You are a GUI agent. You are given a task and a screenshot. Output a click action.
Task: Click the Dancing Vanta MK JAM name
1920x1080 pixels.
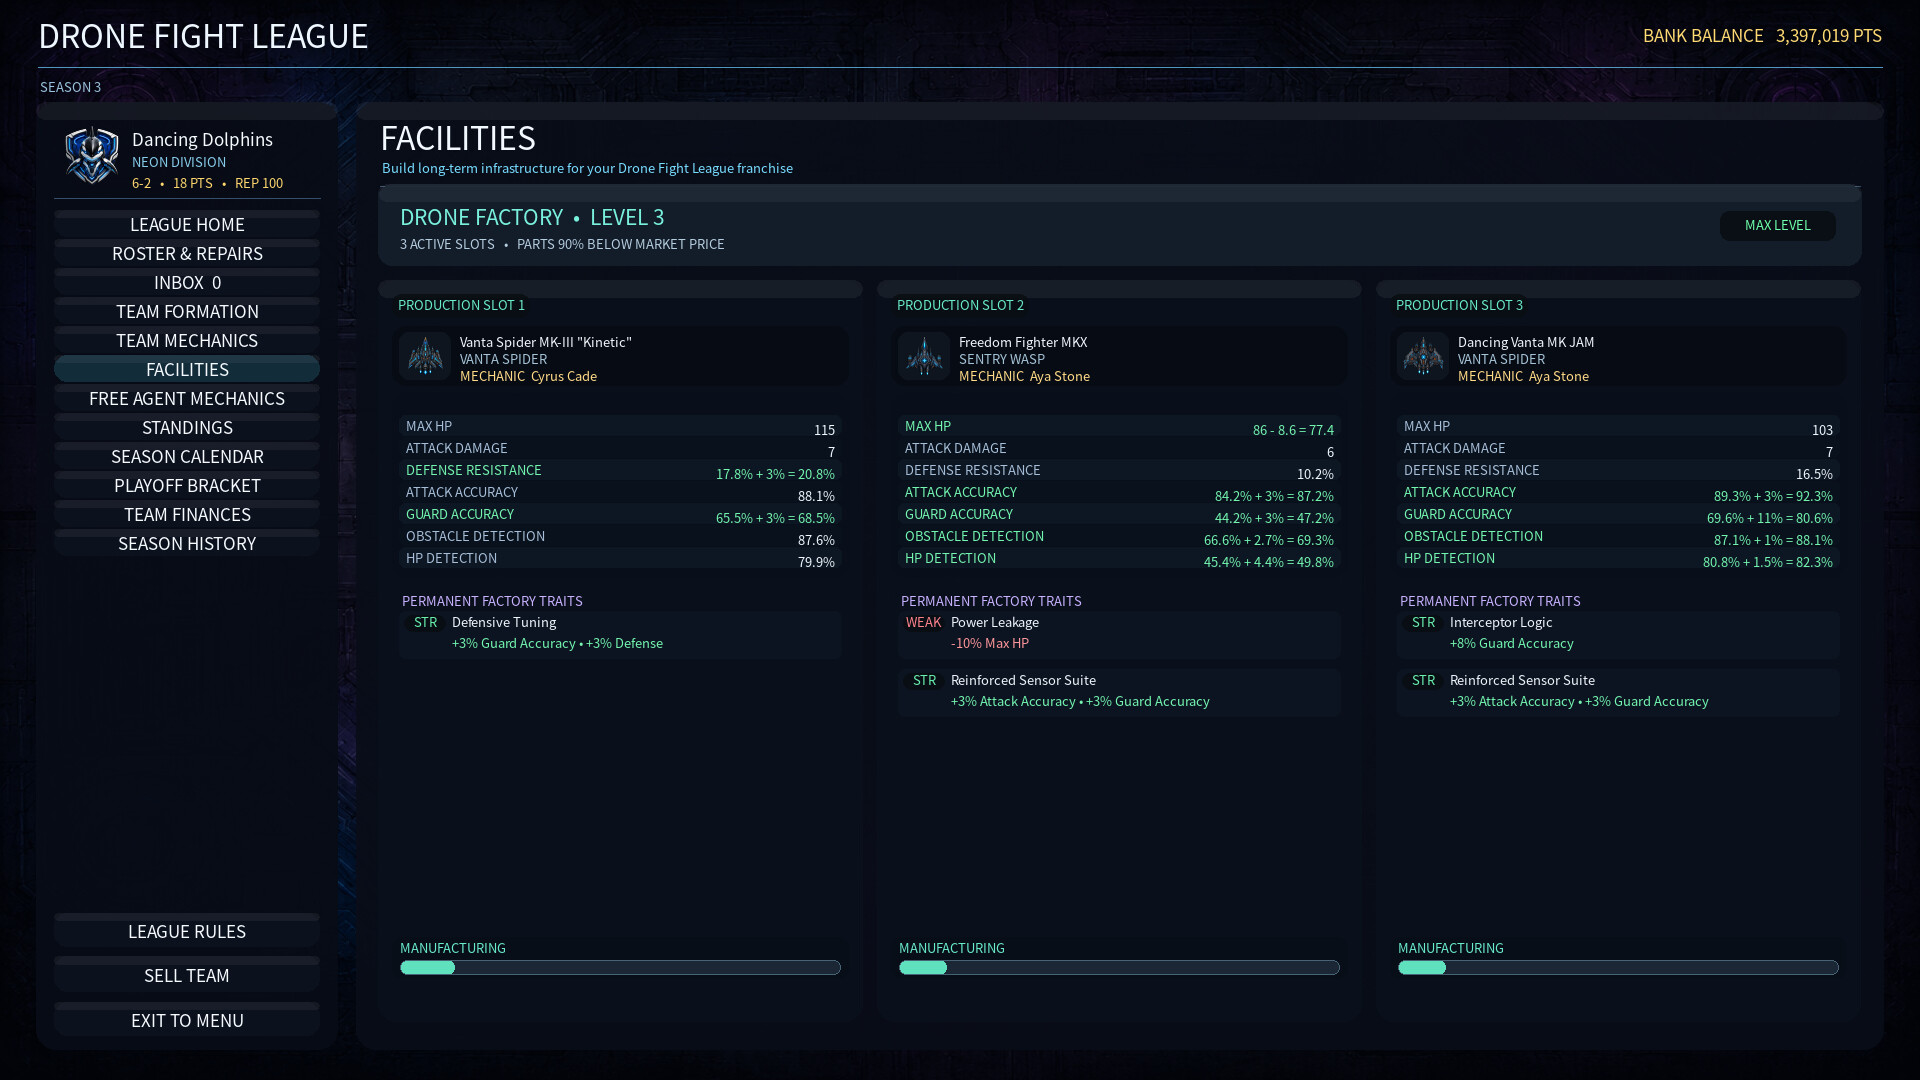pyautogui.click(x=1526, y=342)
